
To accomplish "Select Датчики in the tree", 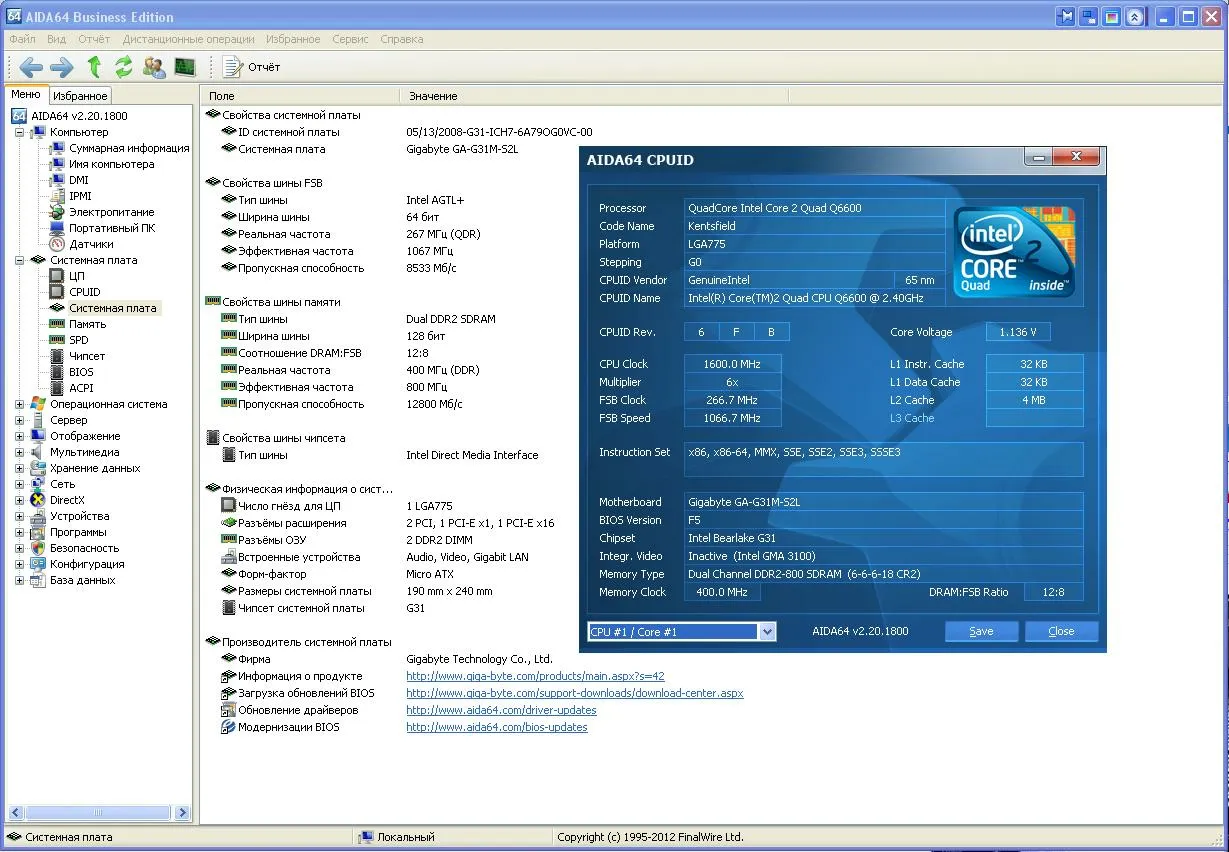I will pyautogui.click(x=91, y=244).
